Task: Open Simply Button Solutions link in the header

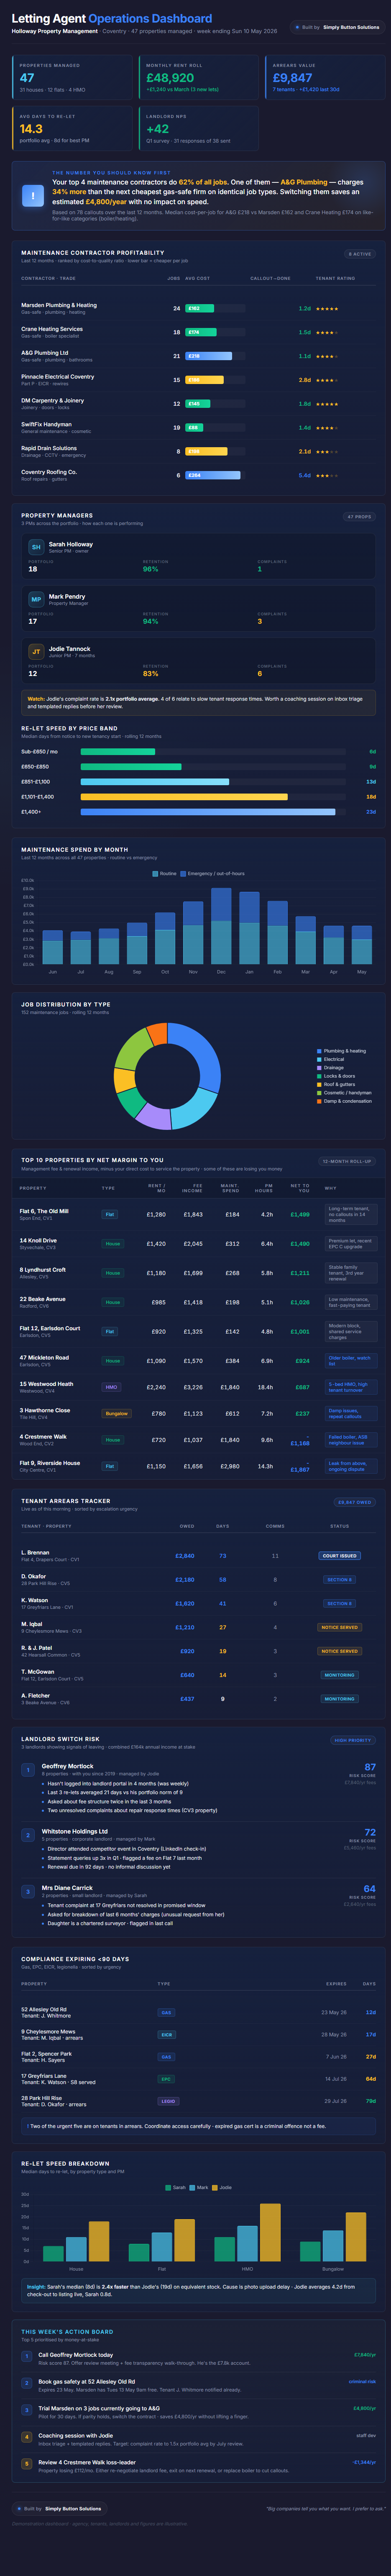Action: 351,27
